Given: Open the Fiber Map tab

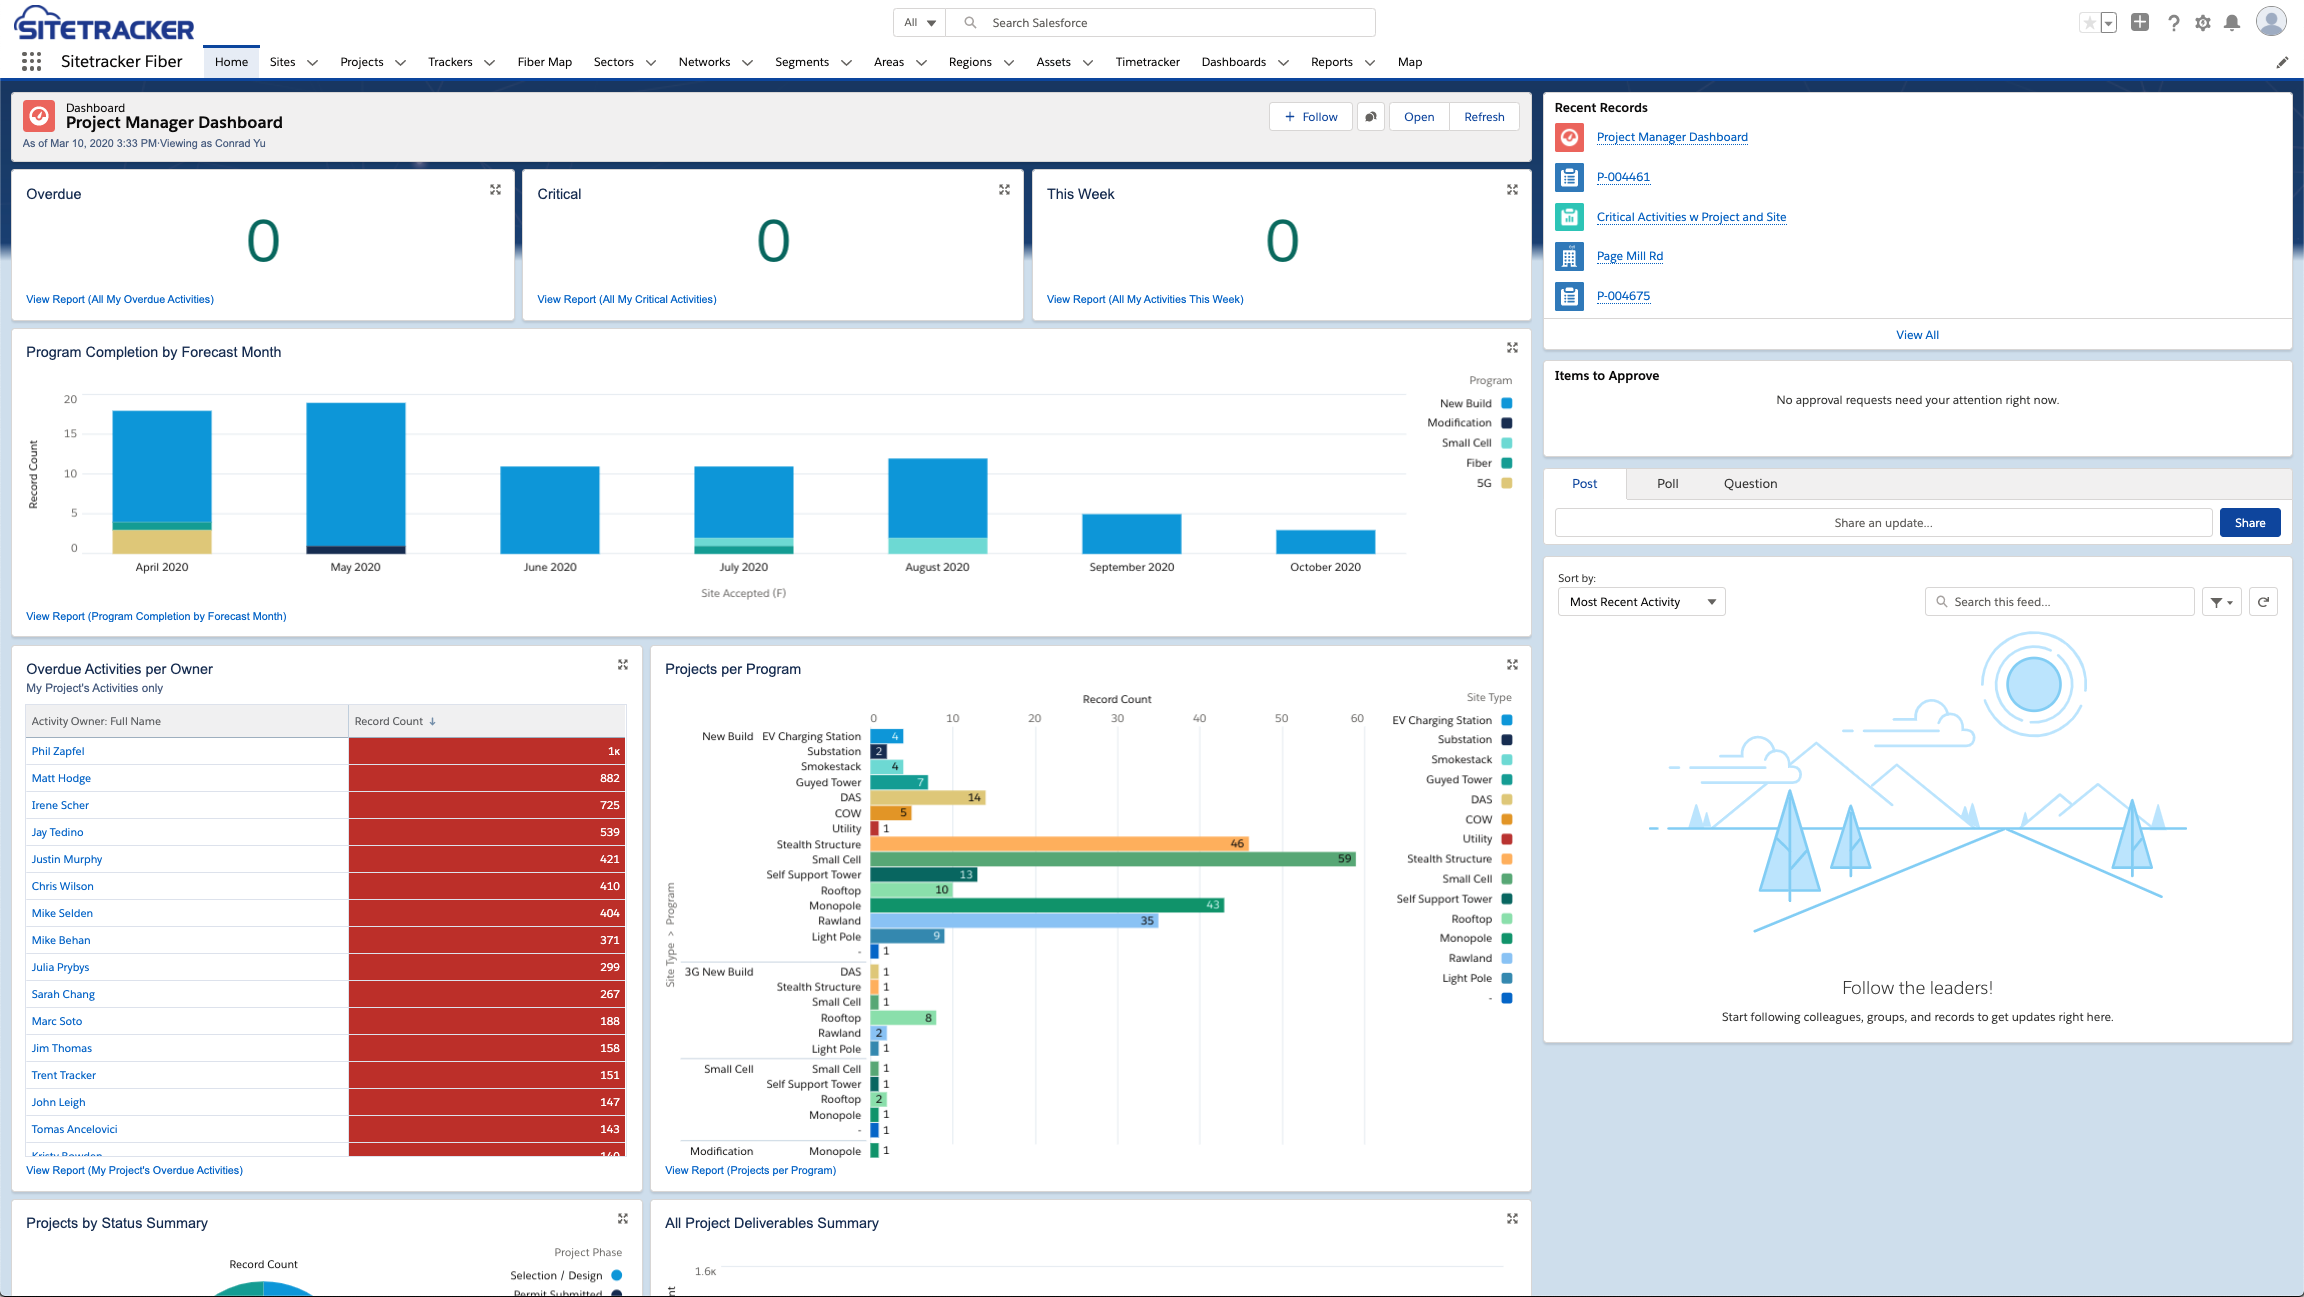Looking at the screenshot, I should point(544,62).
